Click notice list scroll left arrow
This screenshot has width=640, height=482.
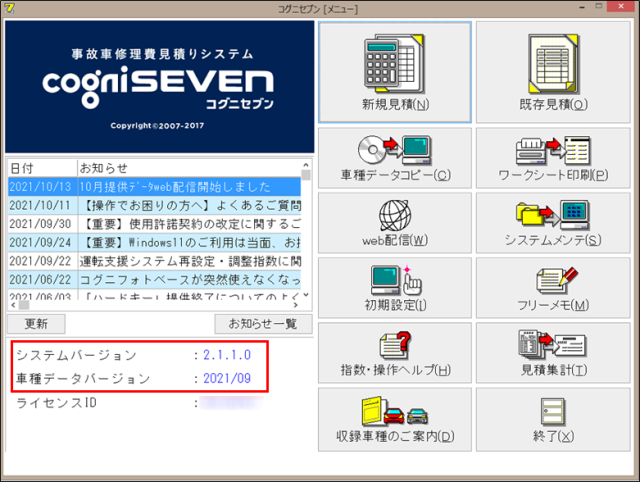tap(13, 305)
